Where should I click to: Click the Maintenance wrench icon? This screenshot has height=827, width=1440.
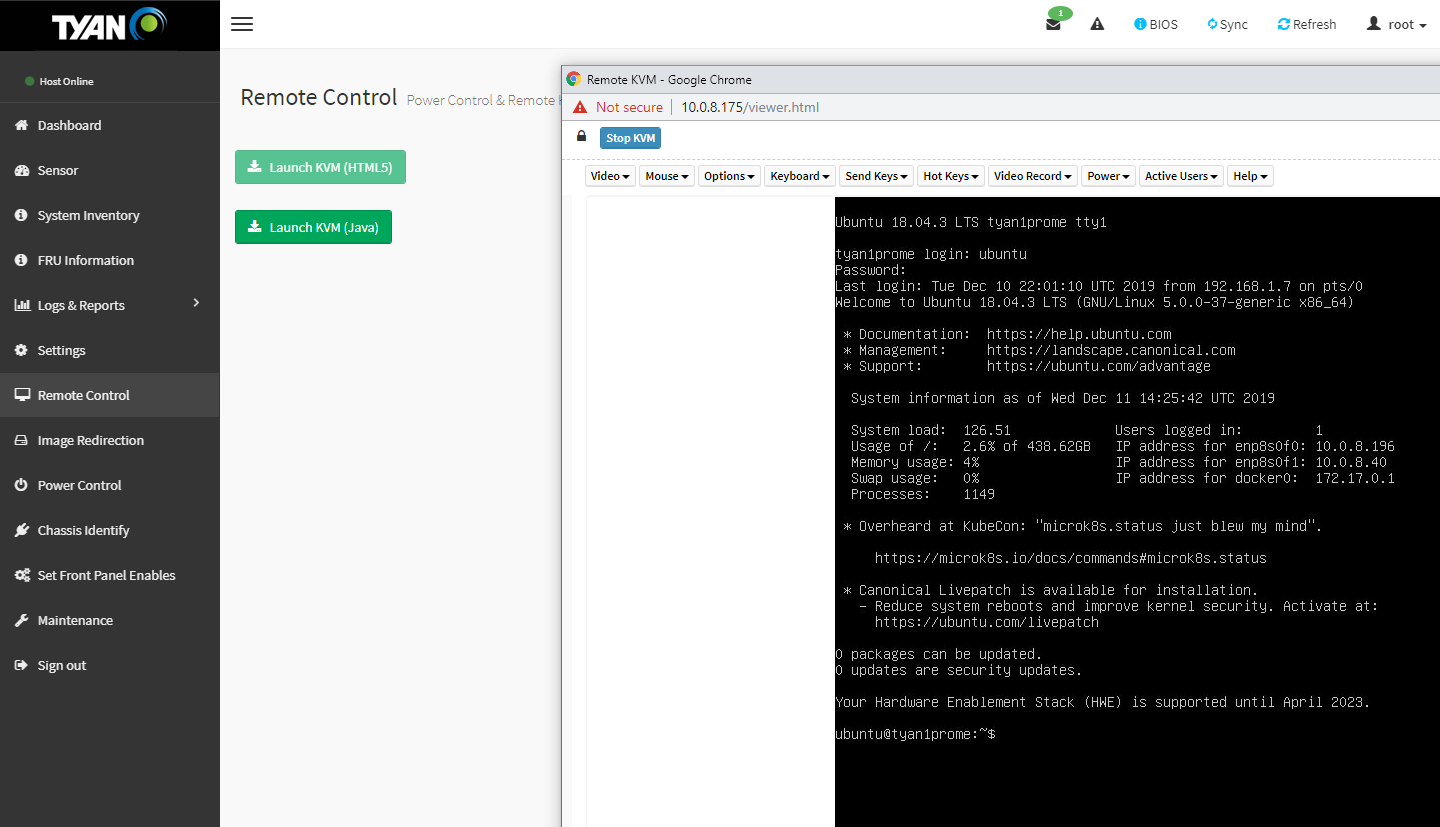(x=21, y=620)
